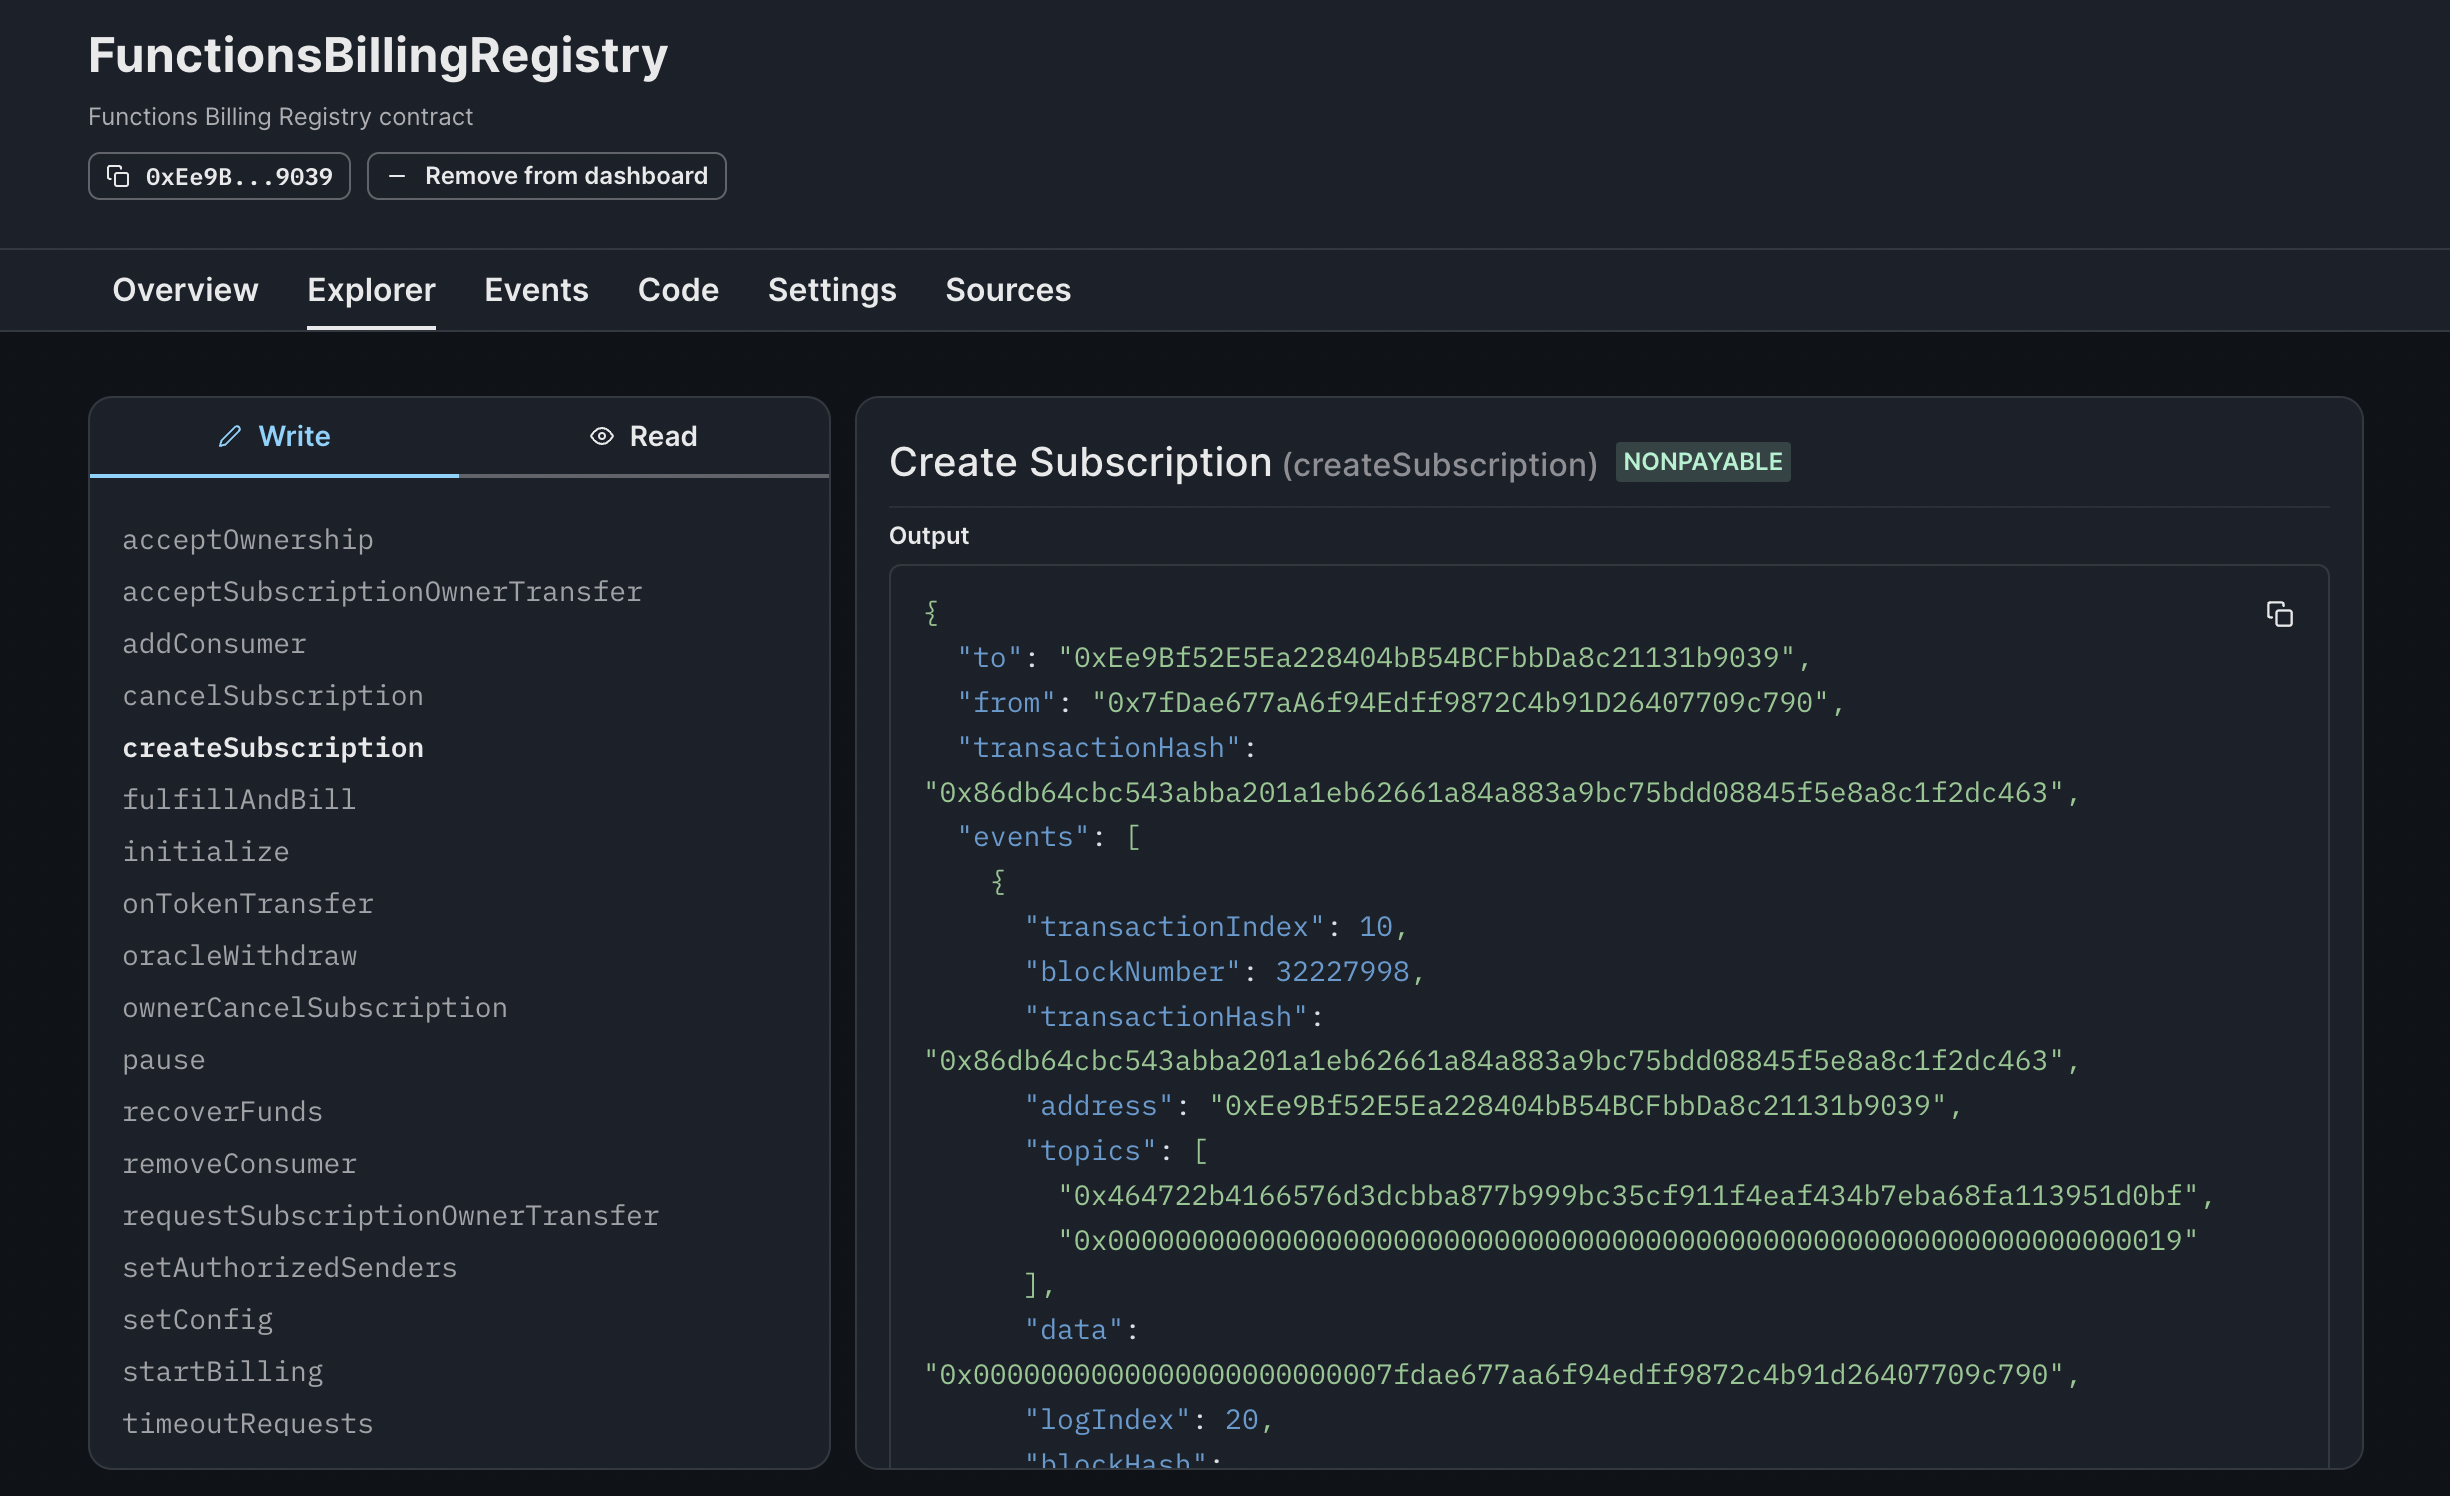
Task: Click minus icon on Remove from dashboard
Action: click(x=397, y=177)
